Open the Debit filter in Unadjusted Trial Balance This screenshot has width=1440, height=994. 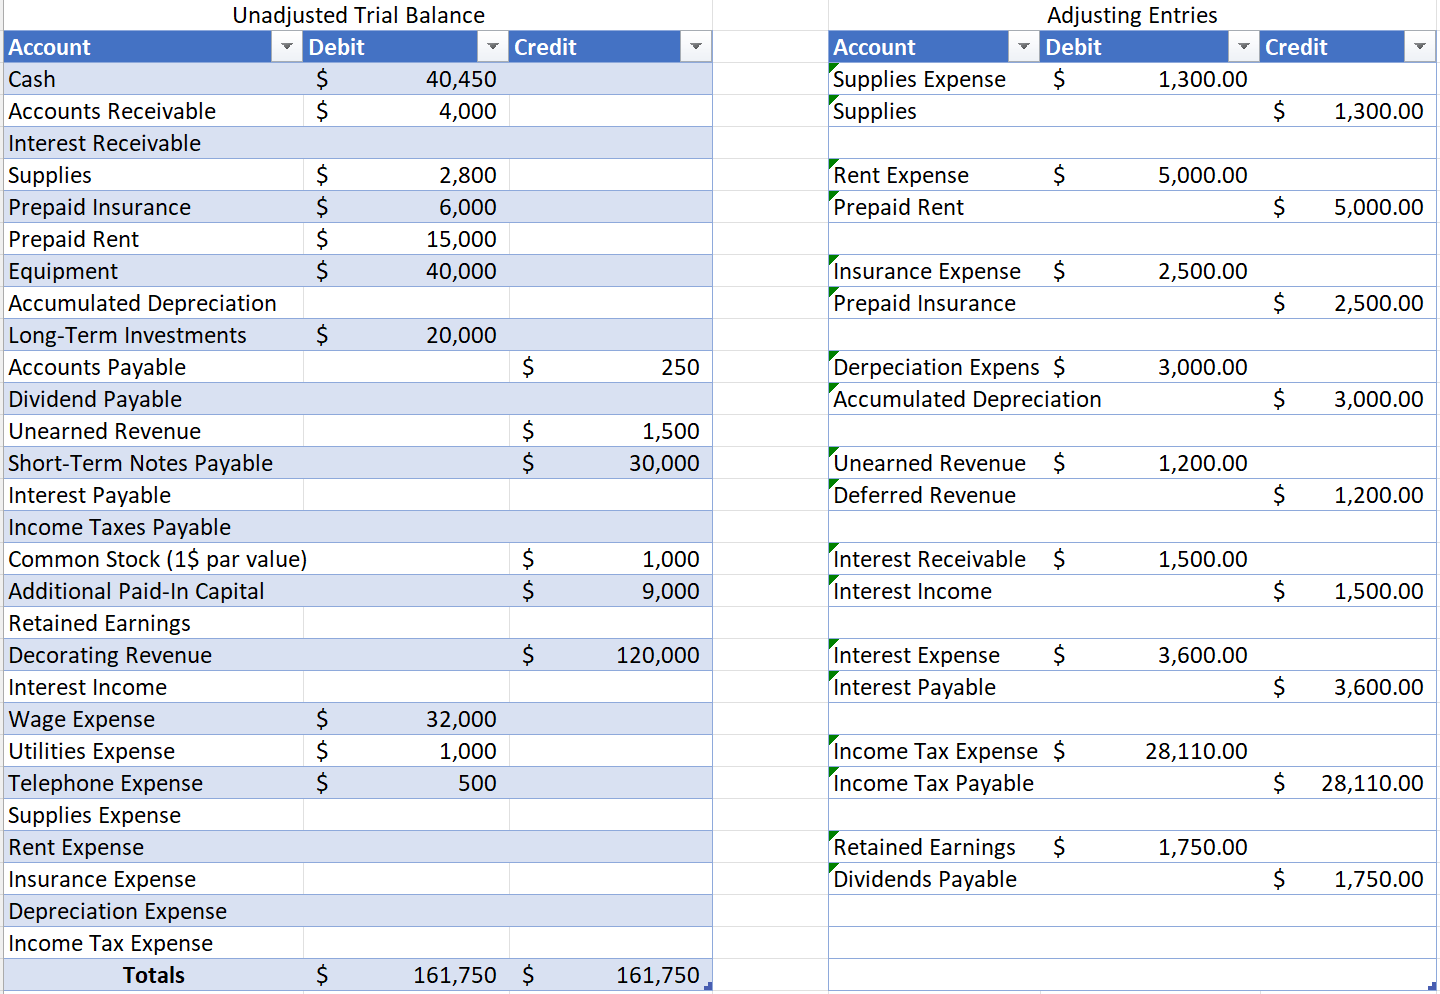point(492,46)
